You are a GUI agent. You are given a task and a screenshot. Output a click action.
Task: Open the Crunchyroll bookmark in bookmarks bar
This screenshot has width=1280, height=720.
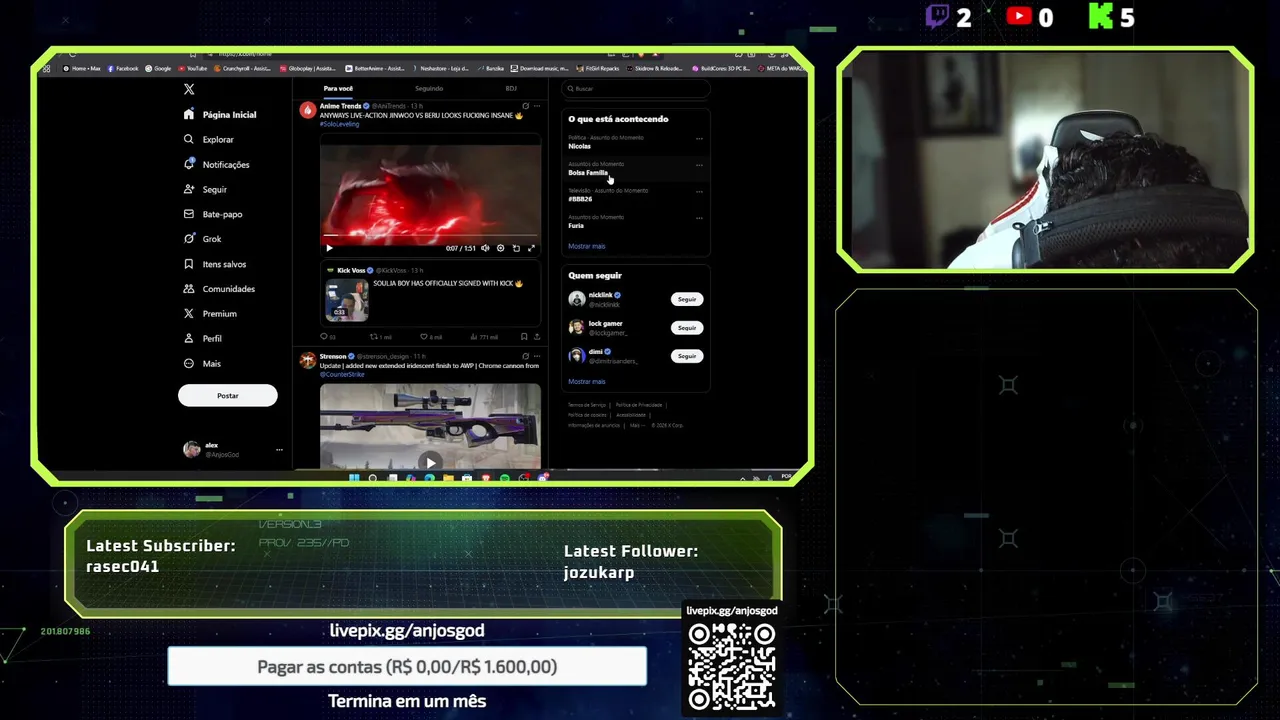(x=243, y=68)
